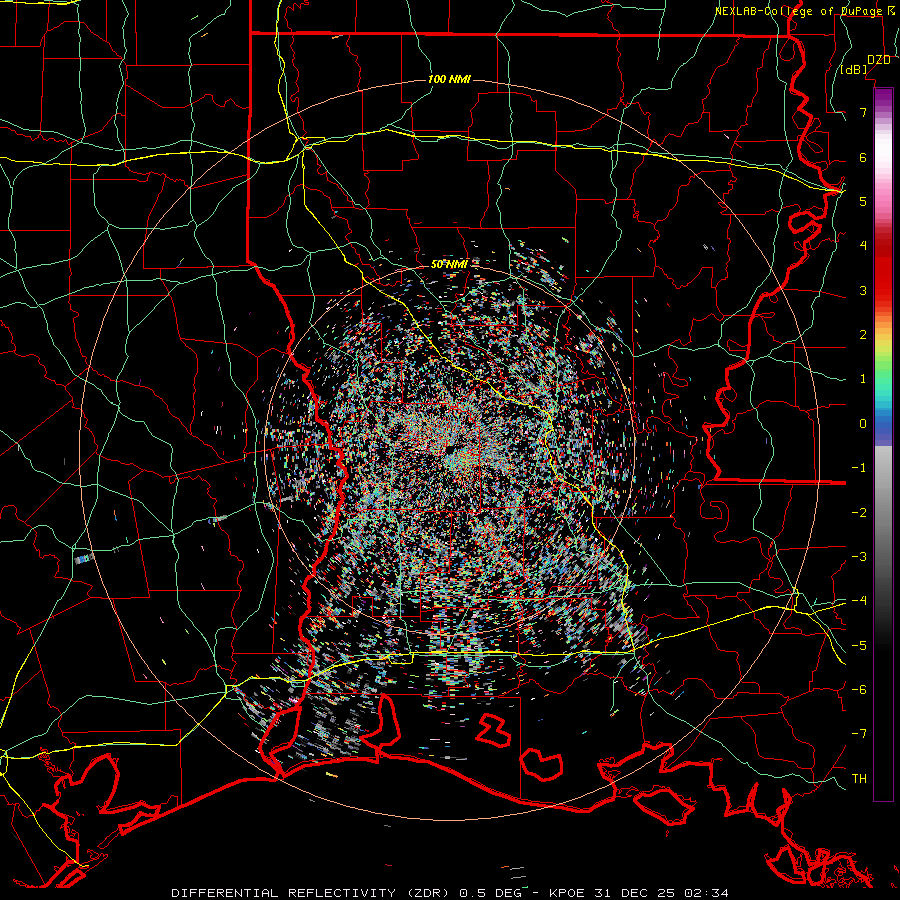Viewport: 900px width, 900px height.
Task: Select the -2 dB tick on color scale
Action: tap(859, 513)
